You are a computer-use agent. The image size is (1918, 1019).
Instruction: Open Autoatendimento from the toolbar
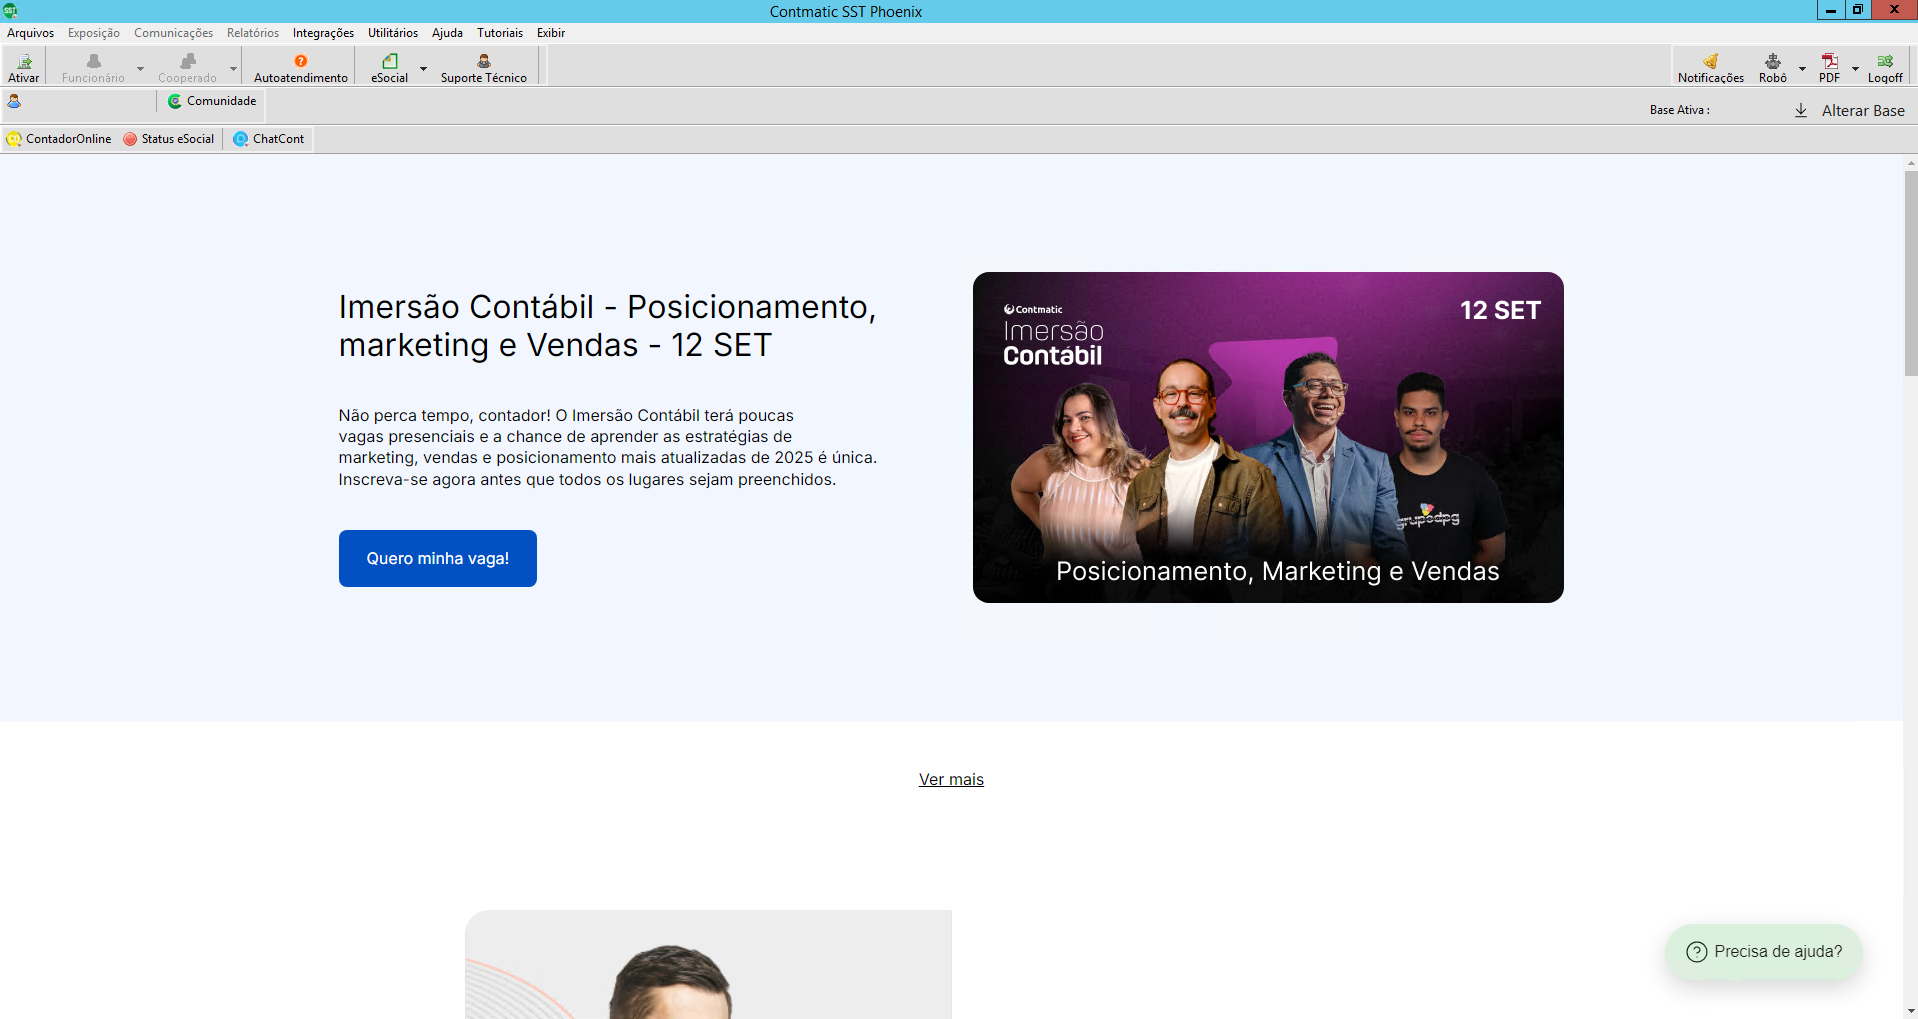coord(301,67)
